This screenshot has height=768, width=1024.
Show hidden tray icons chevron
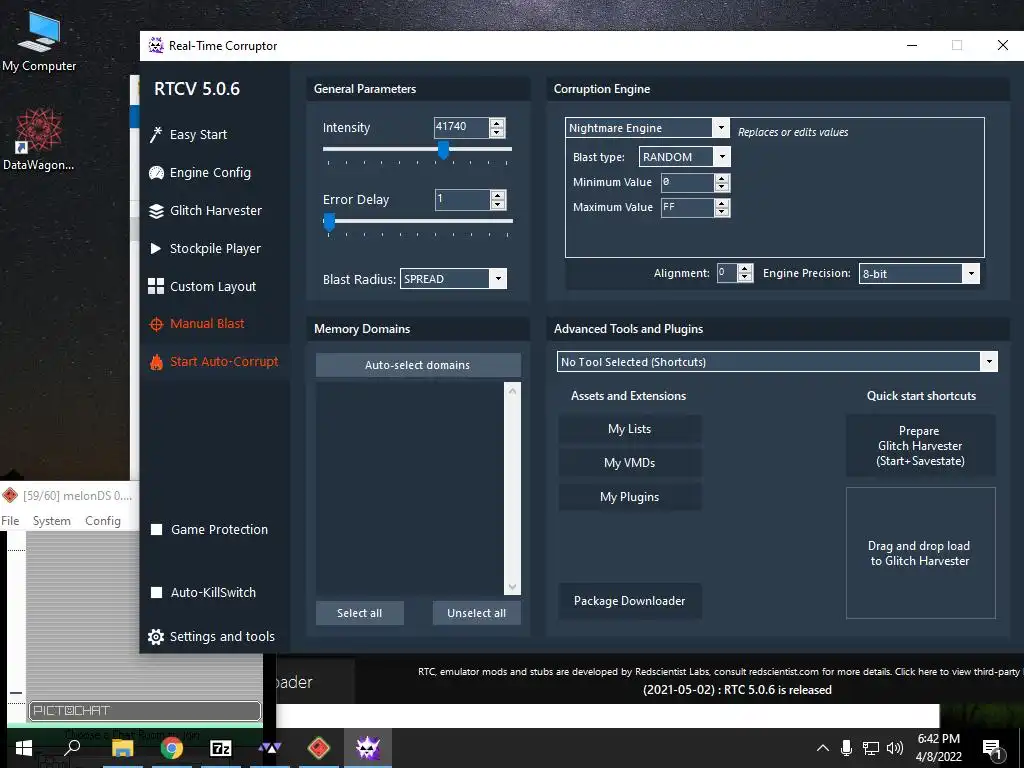tap(823, 748)
